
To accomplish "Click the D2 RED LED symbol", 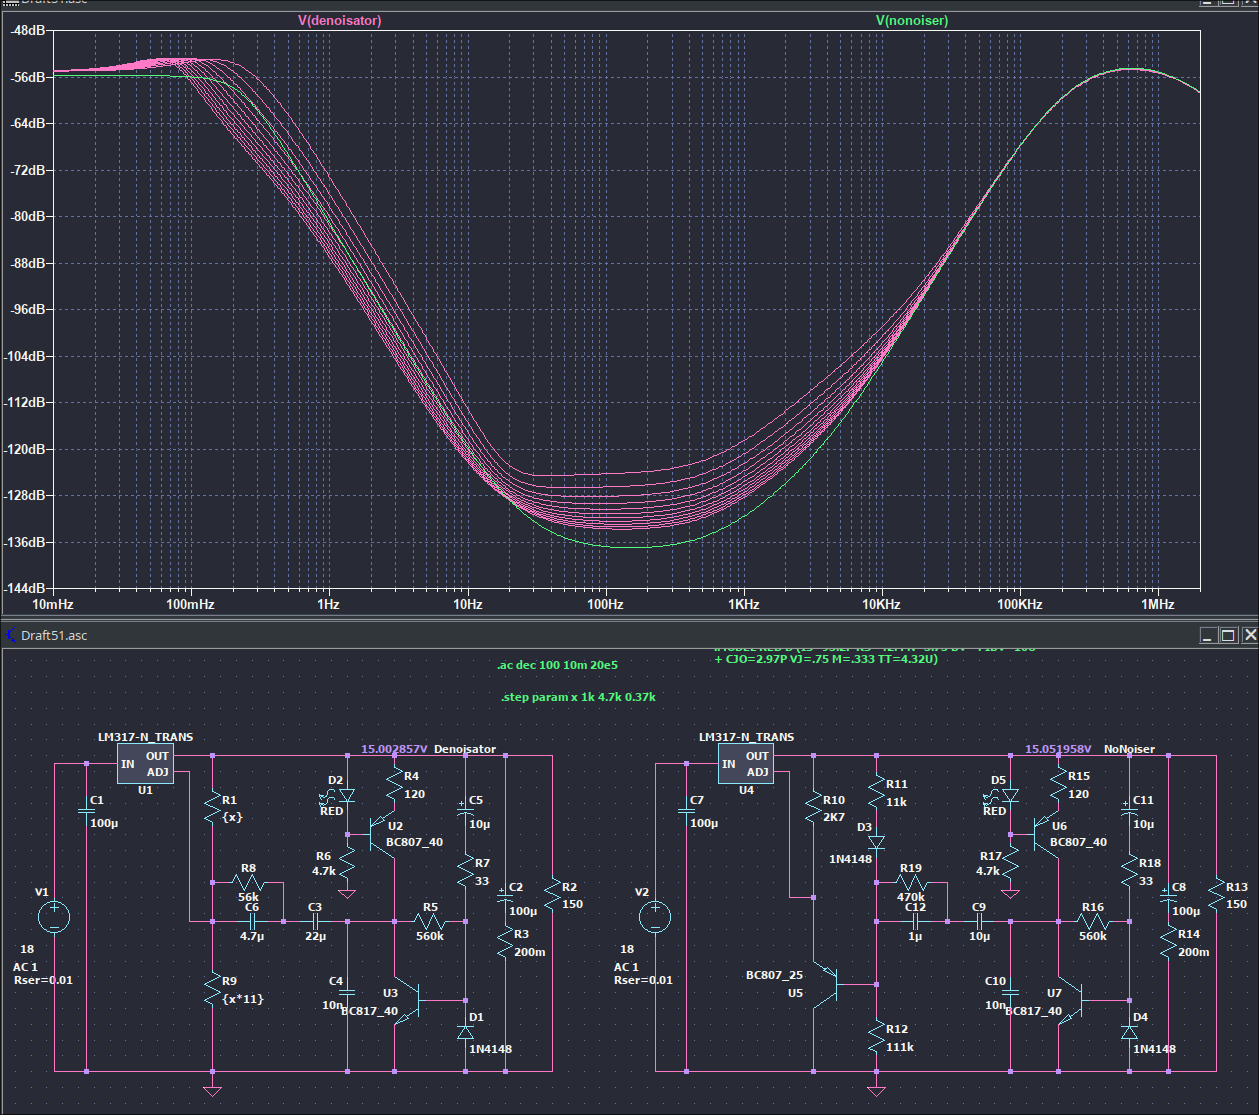I will click(x=346, y=797).
